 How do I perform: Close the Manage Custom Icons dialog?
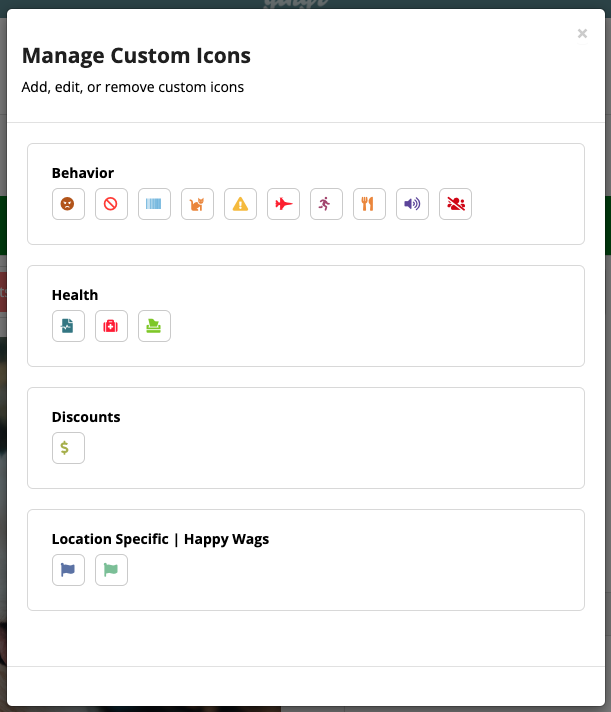(582, 34)
